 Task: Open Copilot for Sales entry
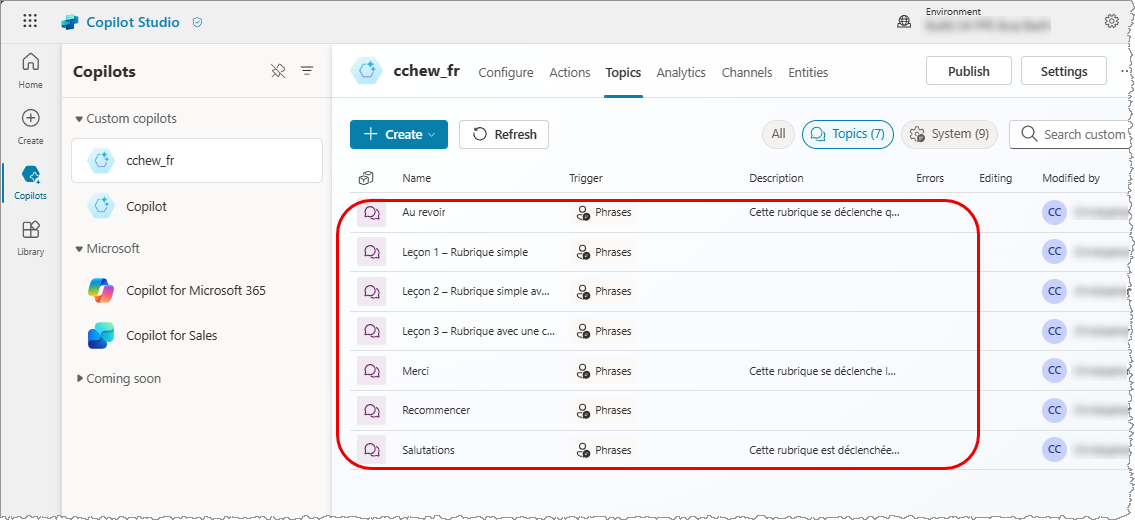tap(197, 335)
